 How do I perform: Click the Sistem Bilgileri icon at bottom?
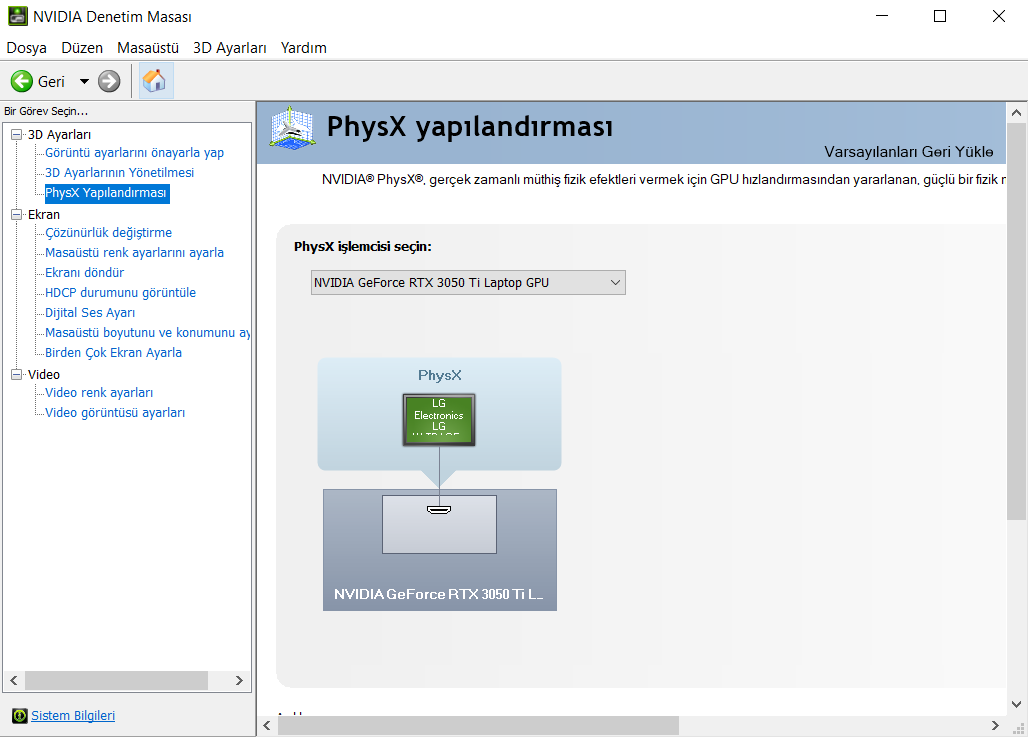[x=20, y=715]
